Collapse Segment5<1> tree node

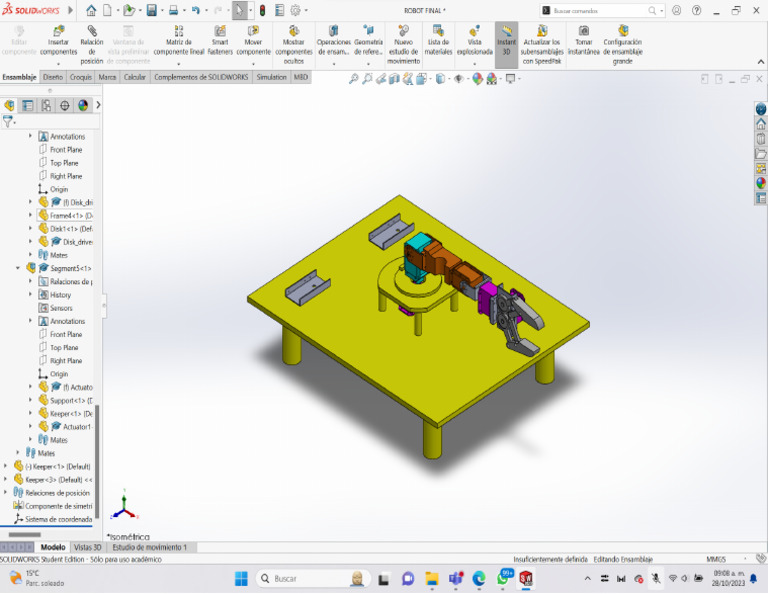click(18, 268)
